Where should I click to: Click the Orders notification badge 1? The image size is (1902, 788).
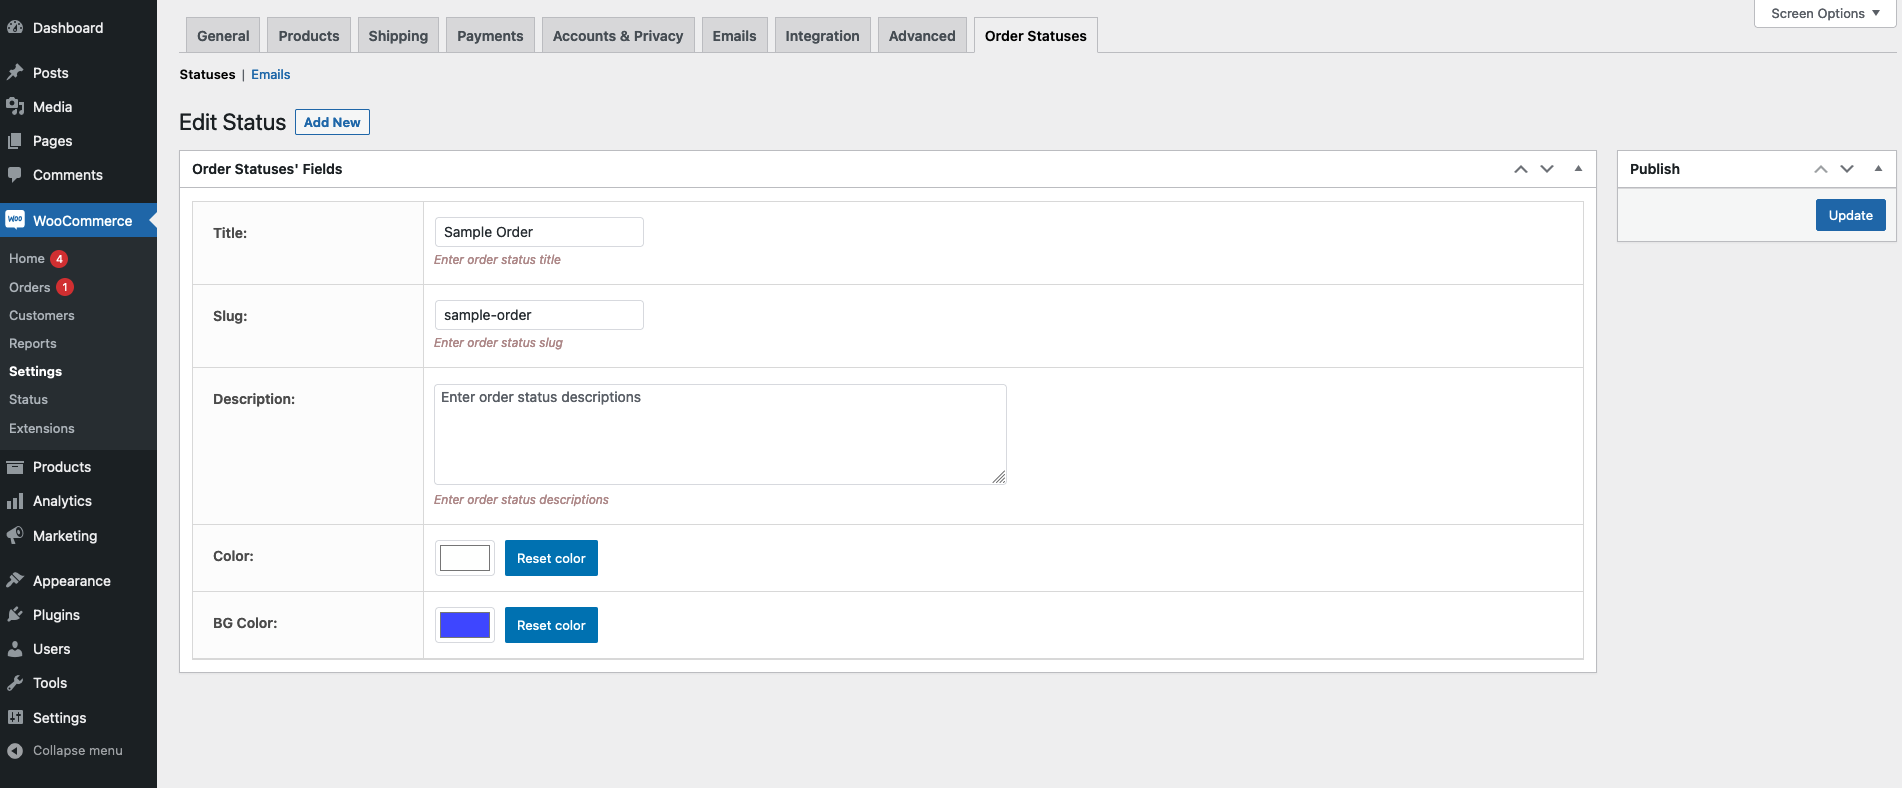[65, 287]
